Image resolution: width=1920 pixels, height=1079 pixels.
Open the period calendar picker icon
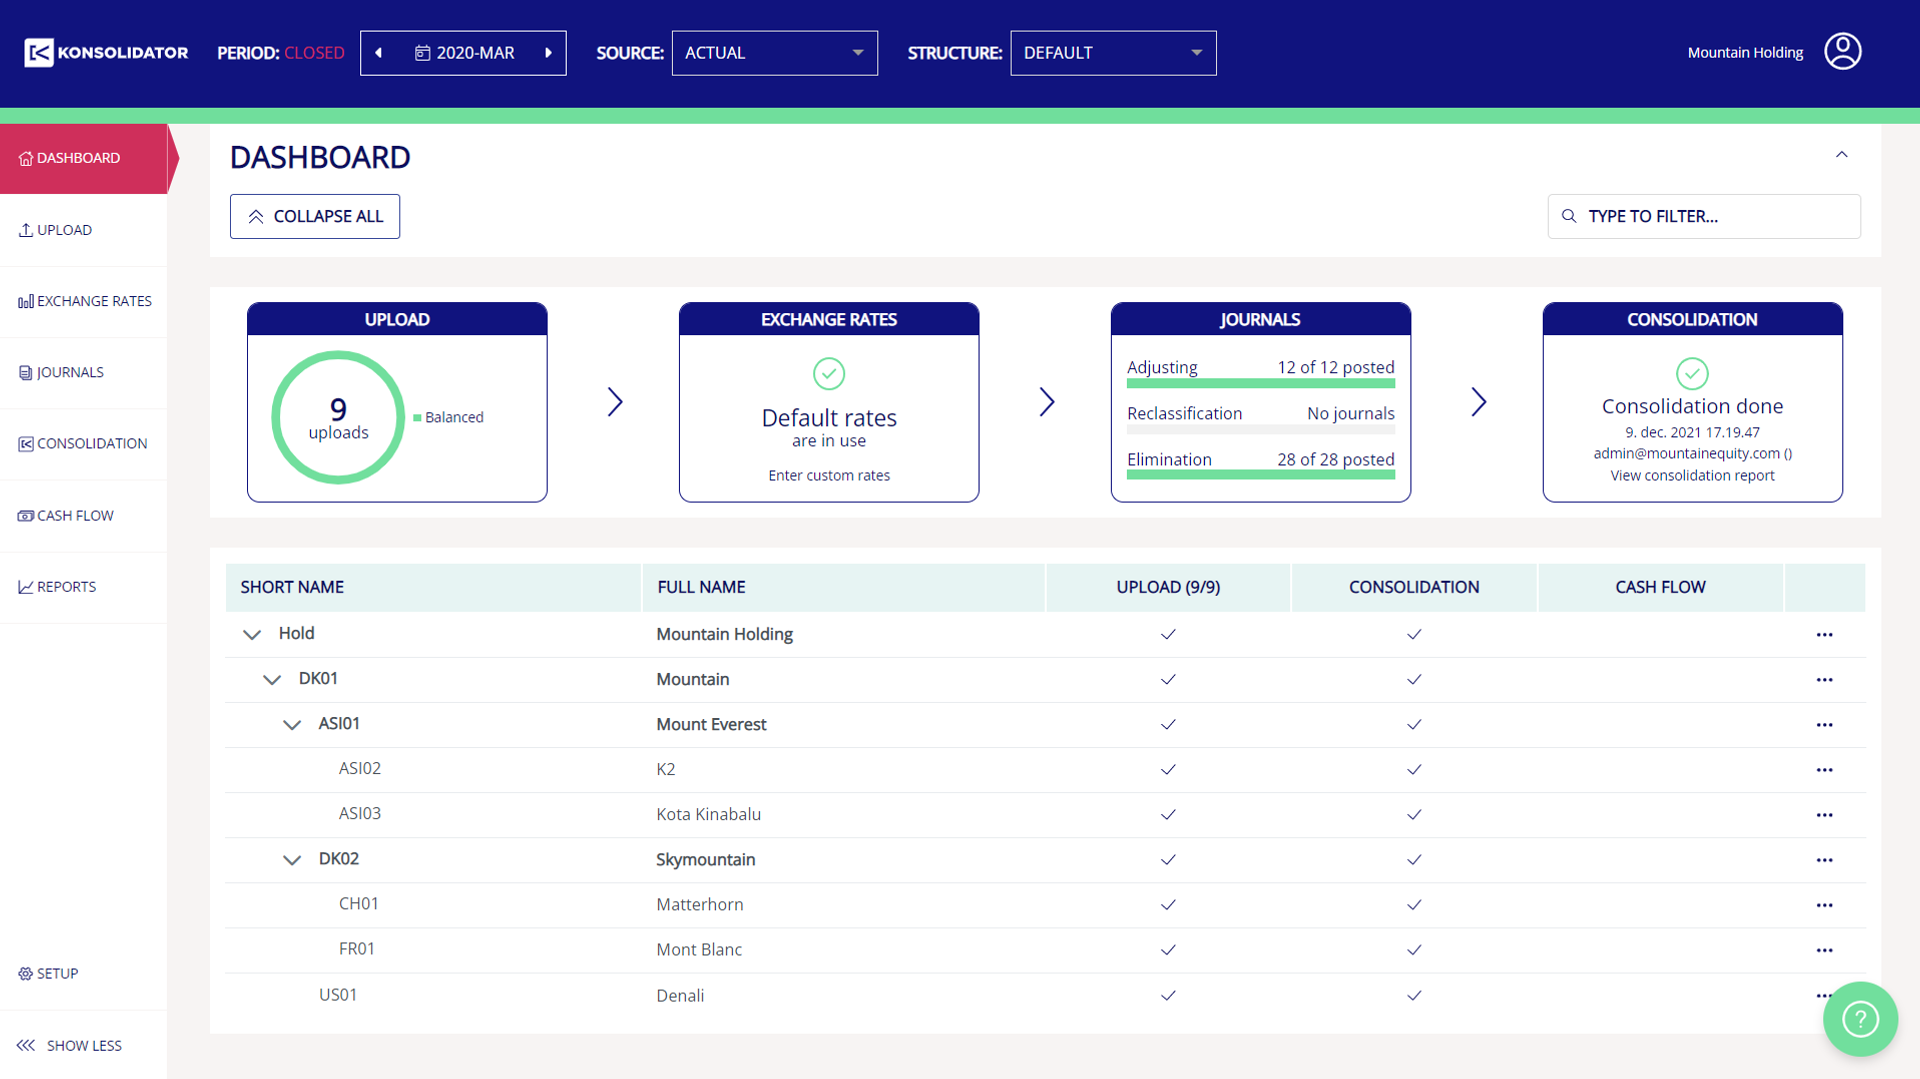tap(422, 53)
